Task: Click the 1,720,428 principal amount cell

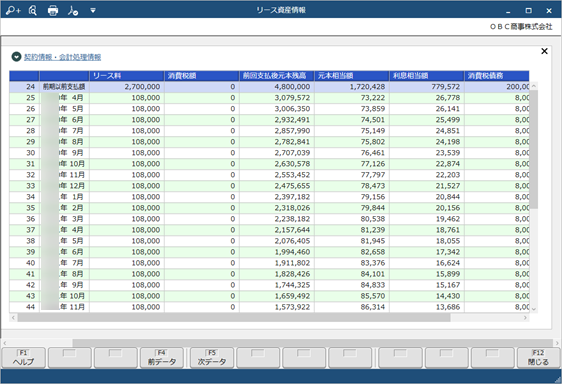Action: 352,87
